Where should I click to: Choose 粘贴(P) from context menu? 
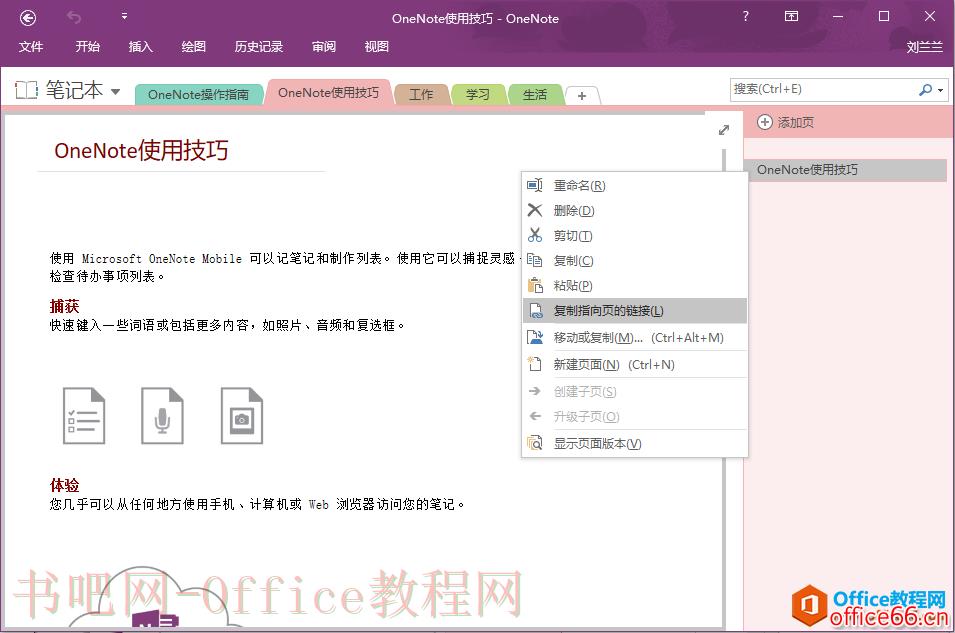pyautogui.click(x=635, y=285)
